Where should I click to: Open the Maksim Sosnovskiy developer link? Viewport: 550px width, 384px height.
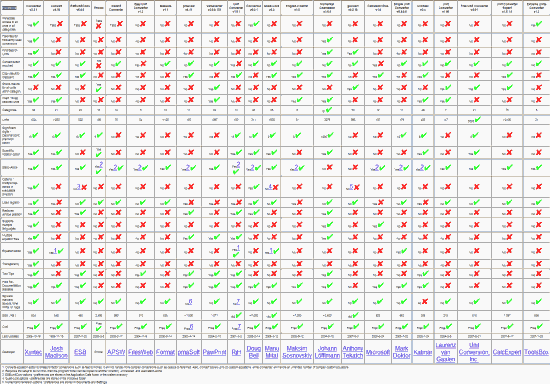point(297,352)
